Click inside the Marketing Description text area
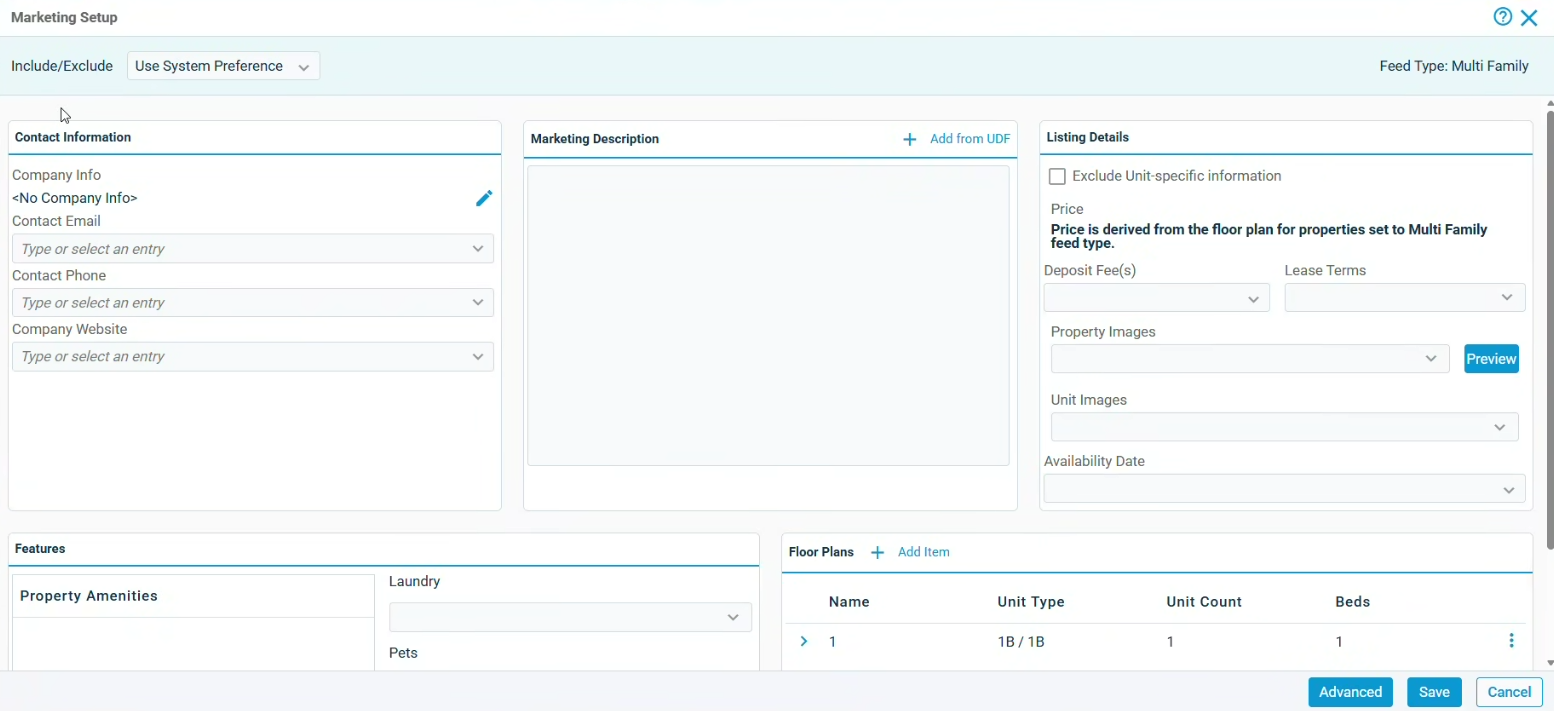The width and height of the screenshot is (1554, 711). pyautogui.click(x=768, y=315)
